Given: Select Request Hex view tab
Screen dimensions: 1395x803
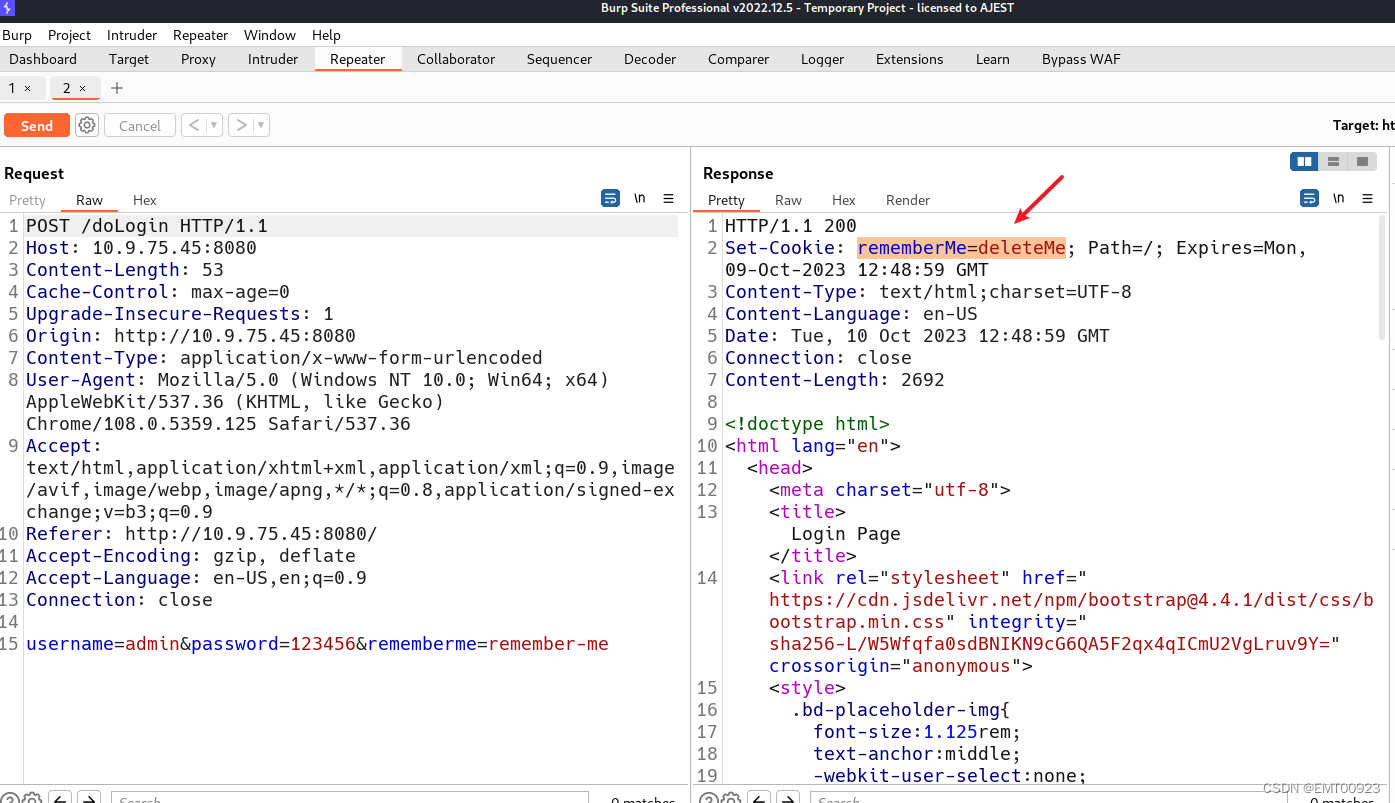Looking at the screenshot, I should pos(144,200).
